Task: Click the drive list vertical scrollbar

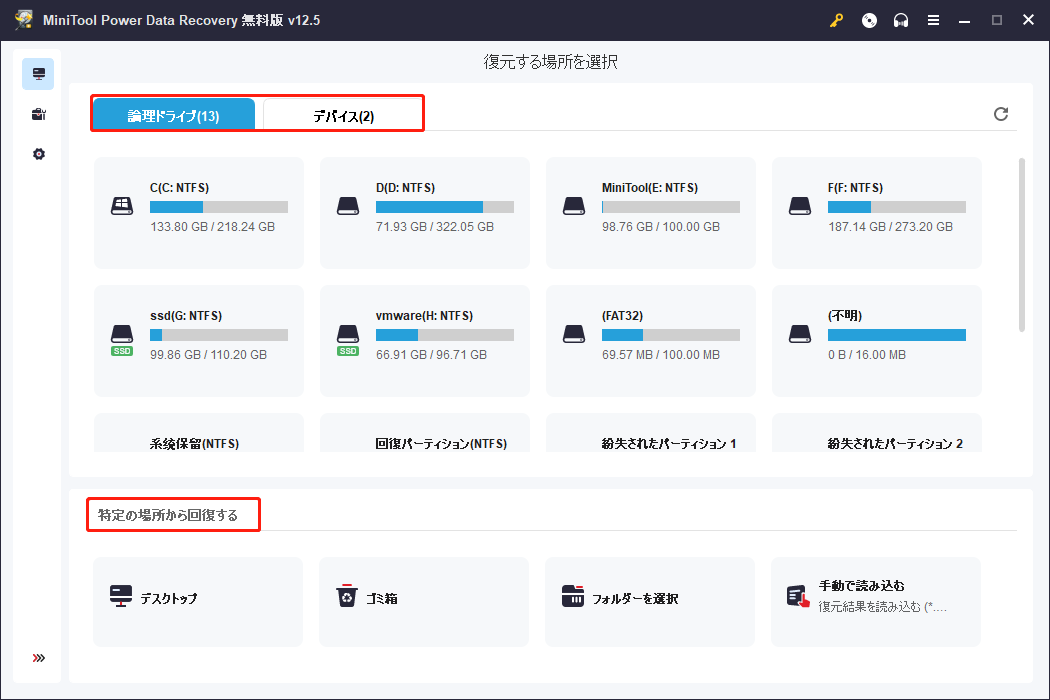Action: 1021,244
